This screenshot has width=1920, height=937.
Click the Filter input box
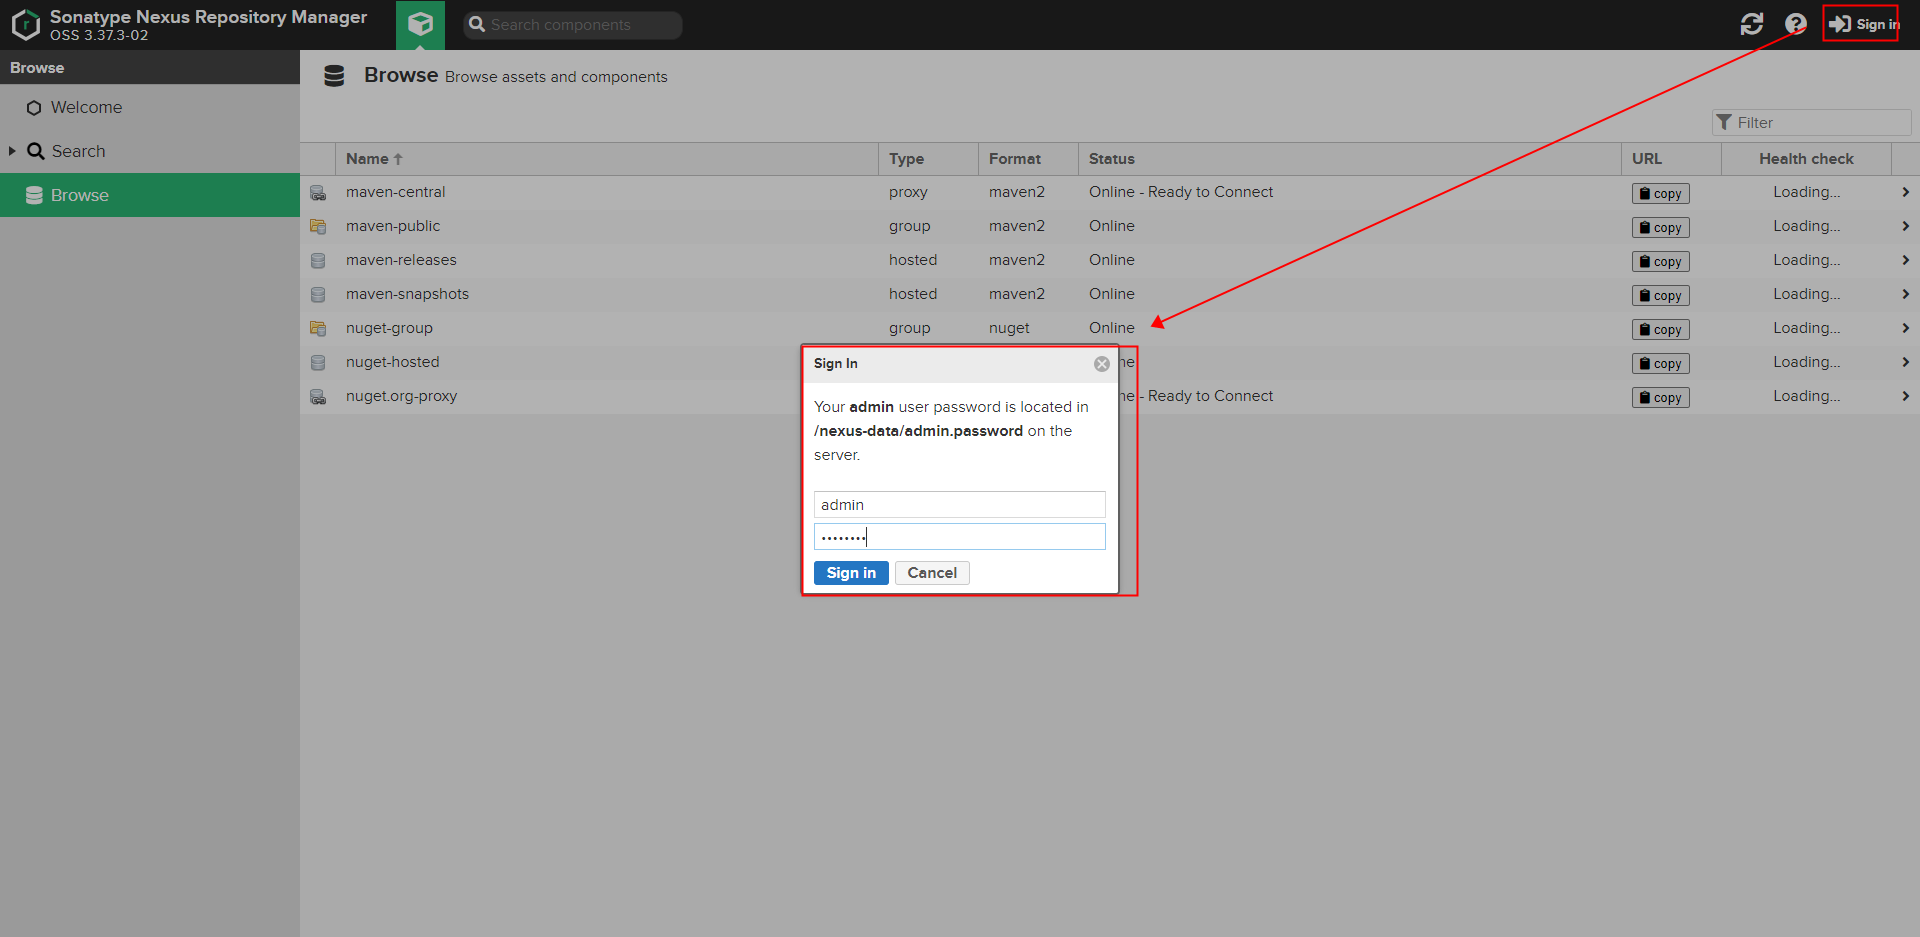coord(1811,122)
